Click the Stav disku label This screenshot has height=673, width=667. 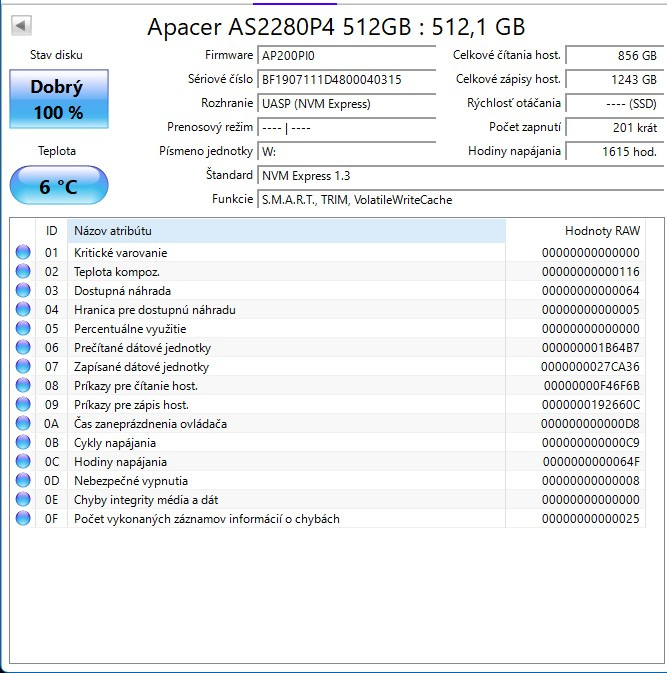(56, 55)
